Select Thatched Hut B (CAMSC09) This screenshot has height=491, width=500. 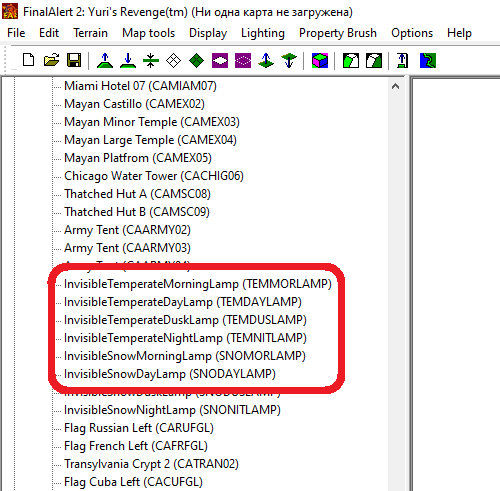(137, 212)
